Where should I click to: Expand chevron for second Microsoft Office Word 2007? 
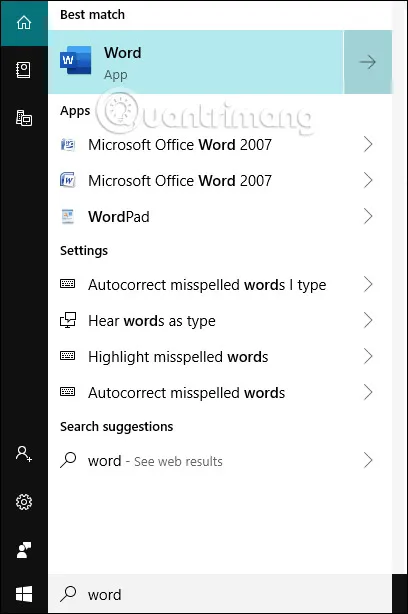click(x=368, y=181)
